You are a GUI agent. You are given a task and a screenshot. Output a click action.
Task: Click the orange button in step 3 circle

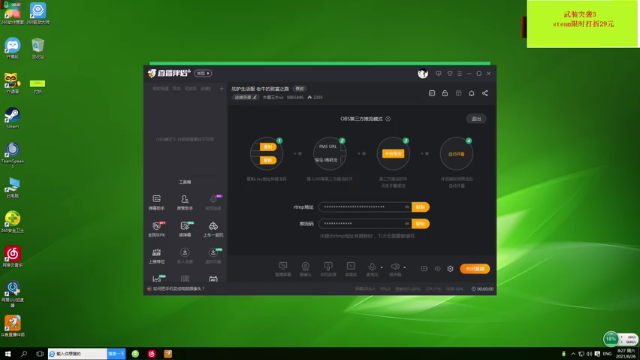[393, 153]
